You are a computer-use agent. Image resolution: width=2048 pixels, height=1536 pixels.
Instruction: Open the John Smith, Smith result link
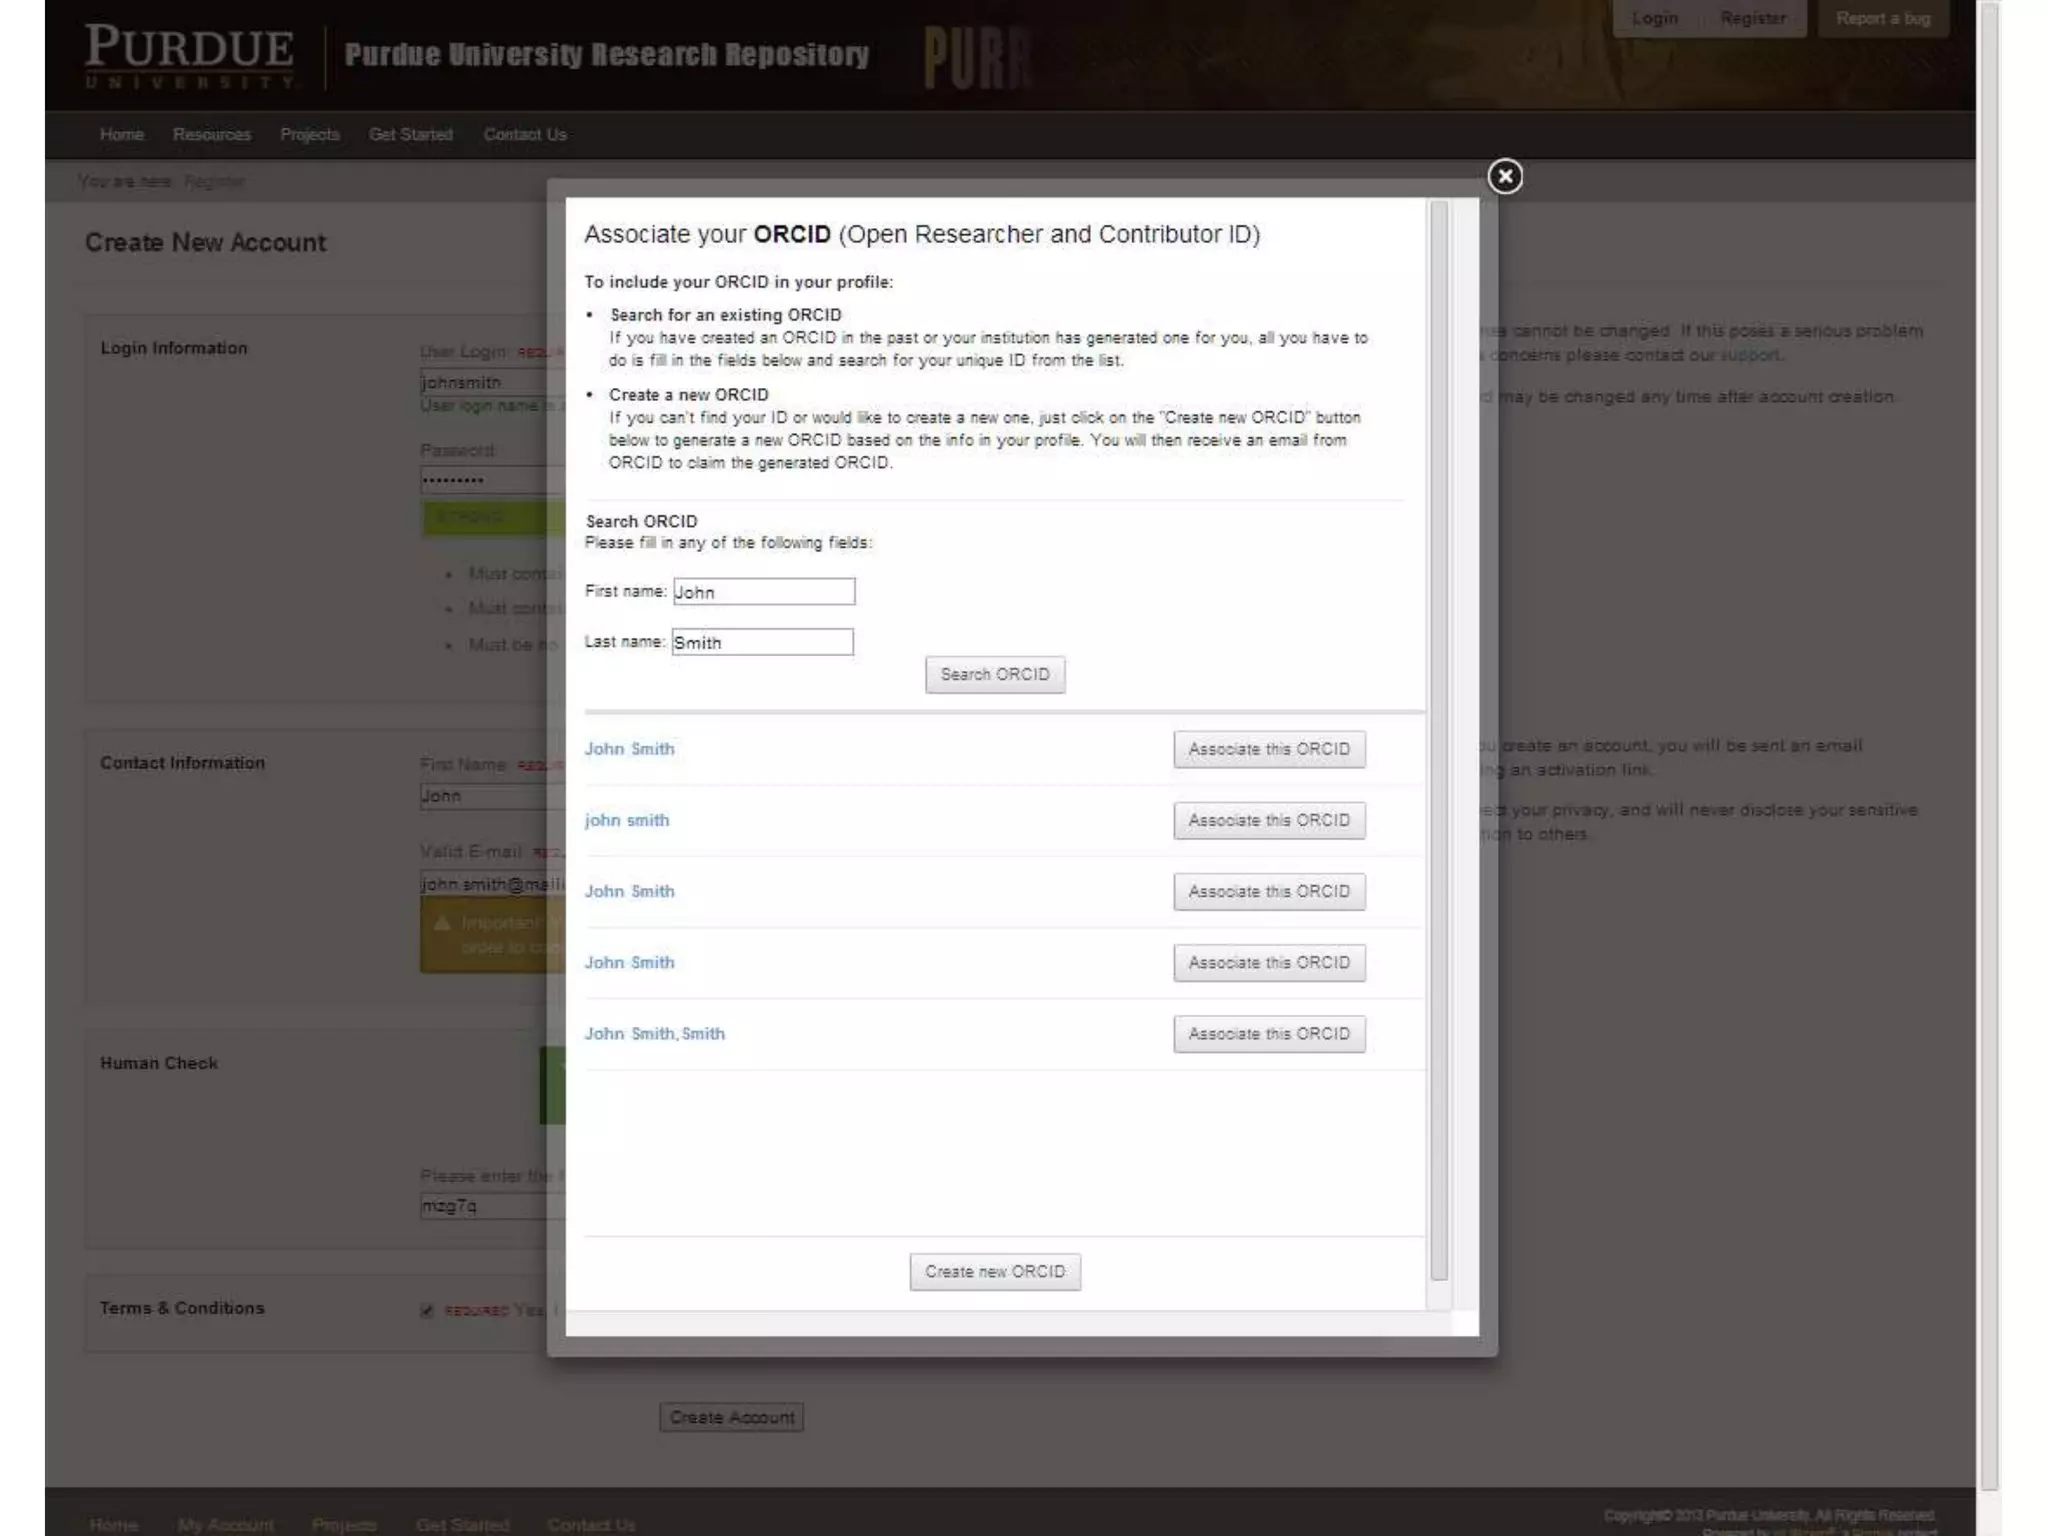click(x=654, y=1034)
